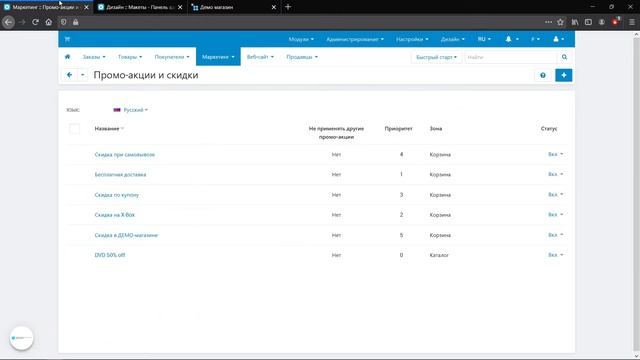Click the round floating widget at bottom left
Screen dimensions: 640x360
click(21, 338)
